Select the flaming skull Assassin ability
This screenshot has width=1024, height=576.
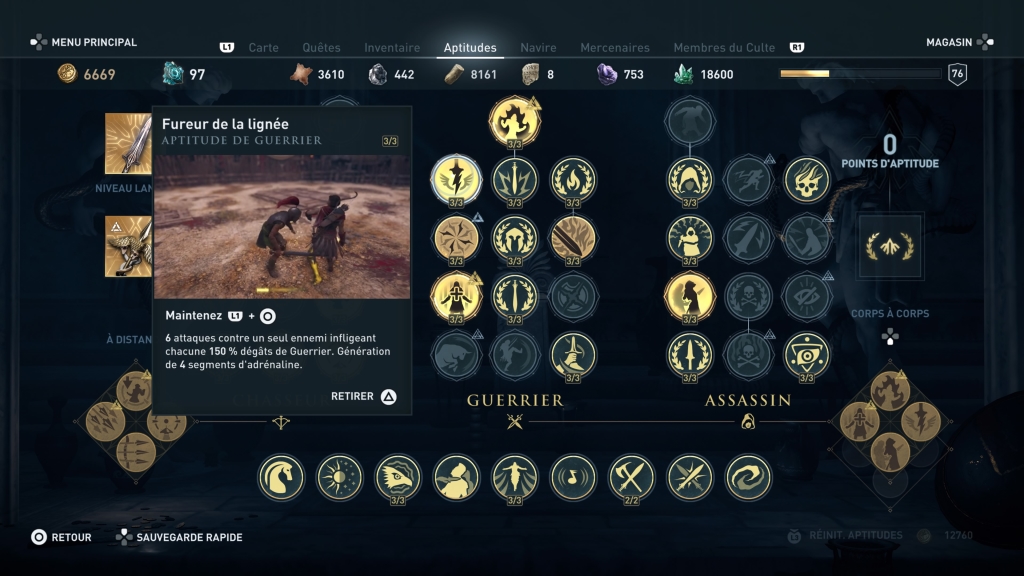pos(807,180)
